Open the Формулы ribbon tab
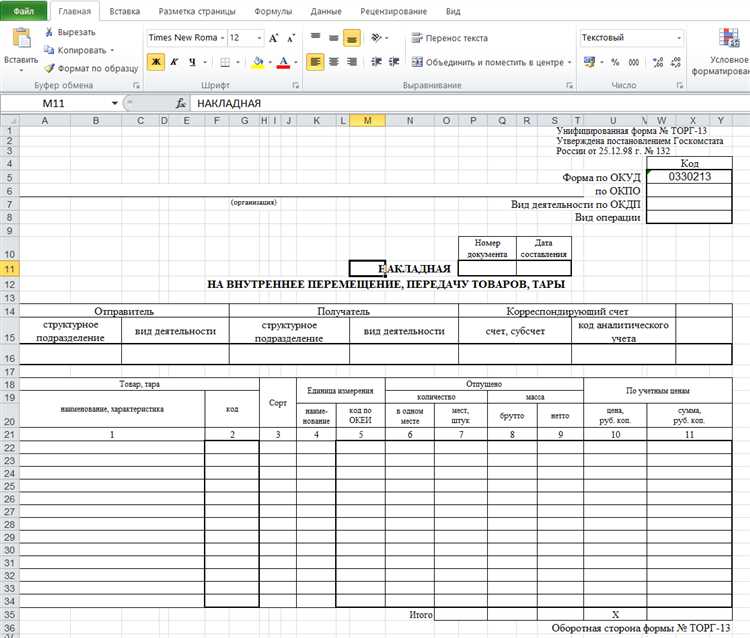Viewport: 750px width, 638px height. pos(273,12)
